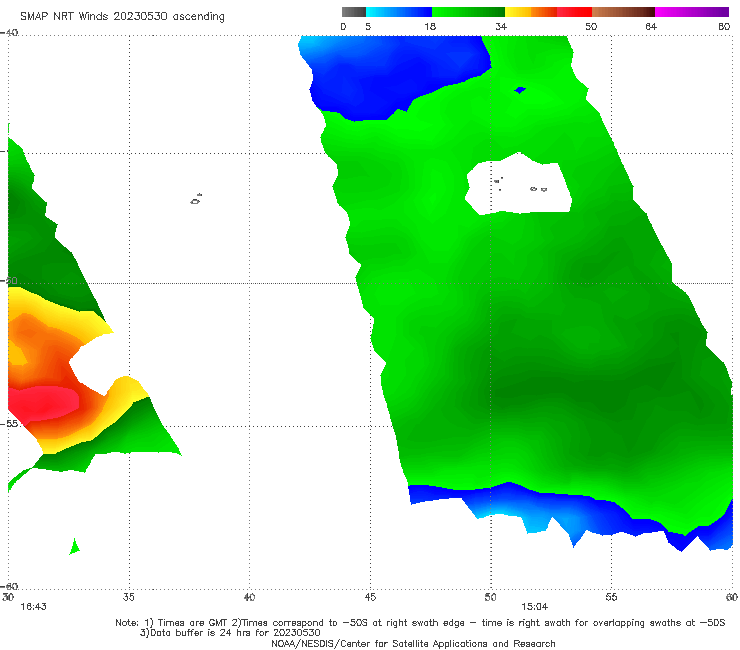The width and height of the screenshot is (740, 650).
Task: Choose the red segment of the color bar
Action: coord(574,12)
